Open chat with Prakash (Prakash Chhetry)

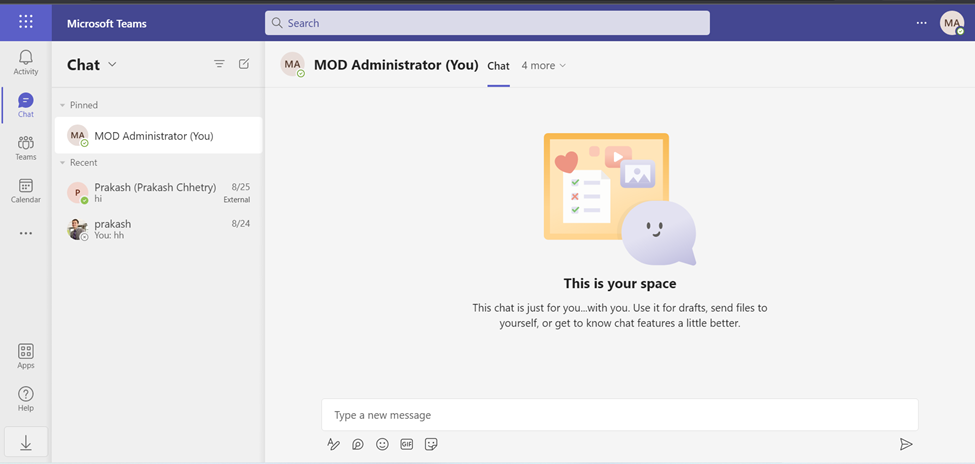coord(159,192)
